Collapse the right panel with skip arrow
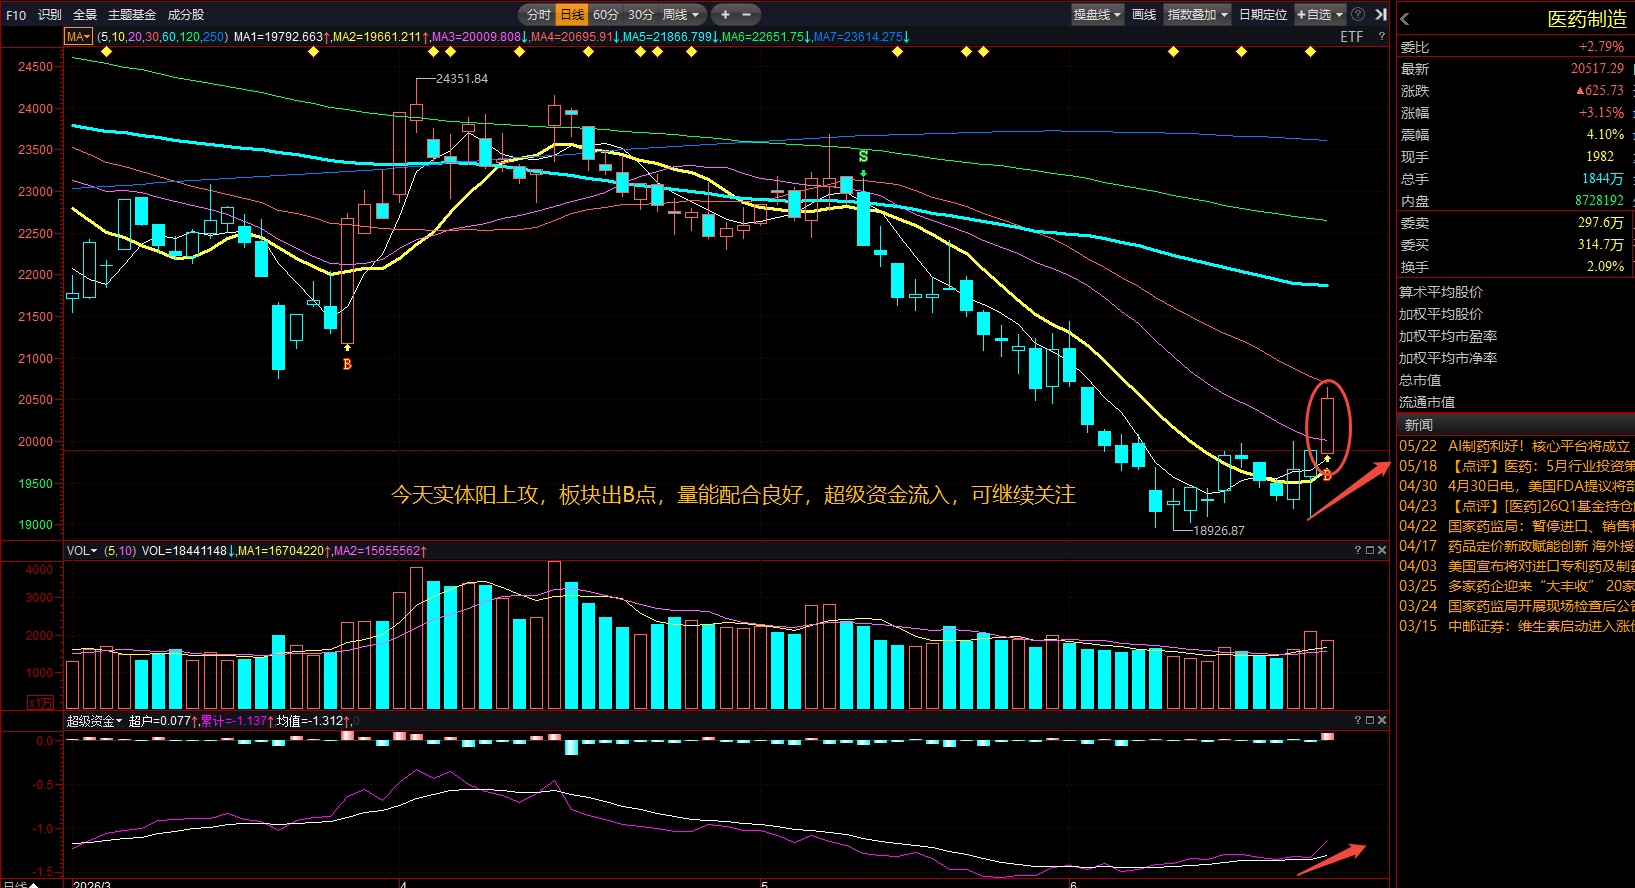Image resolution: width=1635 pixels, height=888 pixels. [1380, 14]
